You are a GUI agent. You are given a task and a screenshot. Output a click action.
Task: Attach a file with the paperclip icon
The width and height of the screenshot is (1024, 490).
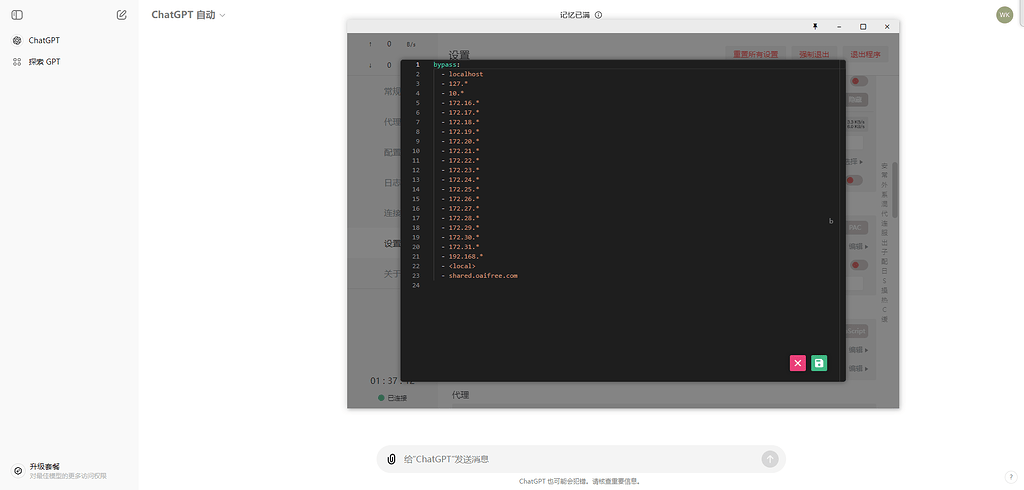pyautogui.click(x=392, y=459)
